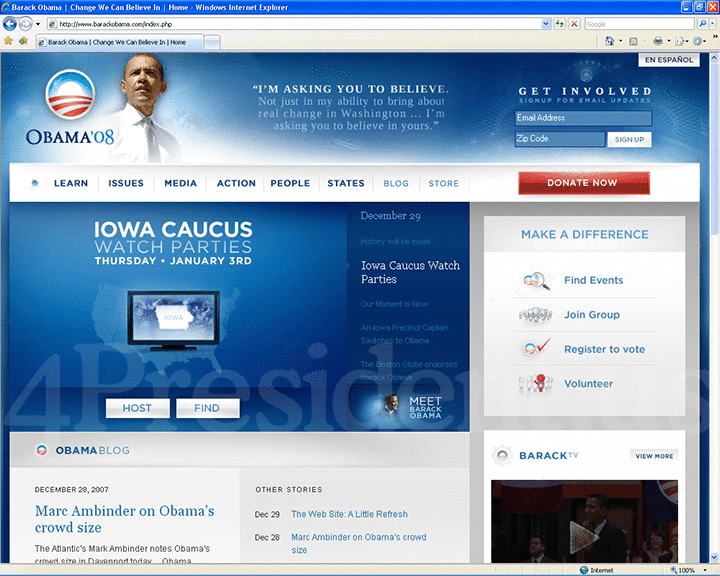
Task: Open the Join Group link
Action: pos(592,315)
